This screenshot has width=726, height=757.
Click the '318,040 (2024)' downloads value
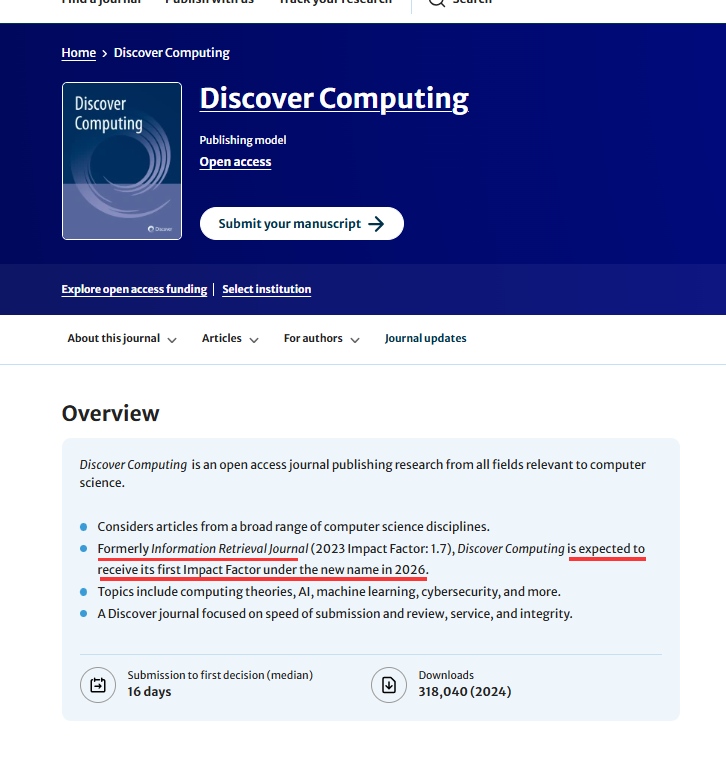(x=465, y=692)
